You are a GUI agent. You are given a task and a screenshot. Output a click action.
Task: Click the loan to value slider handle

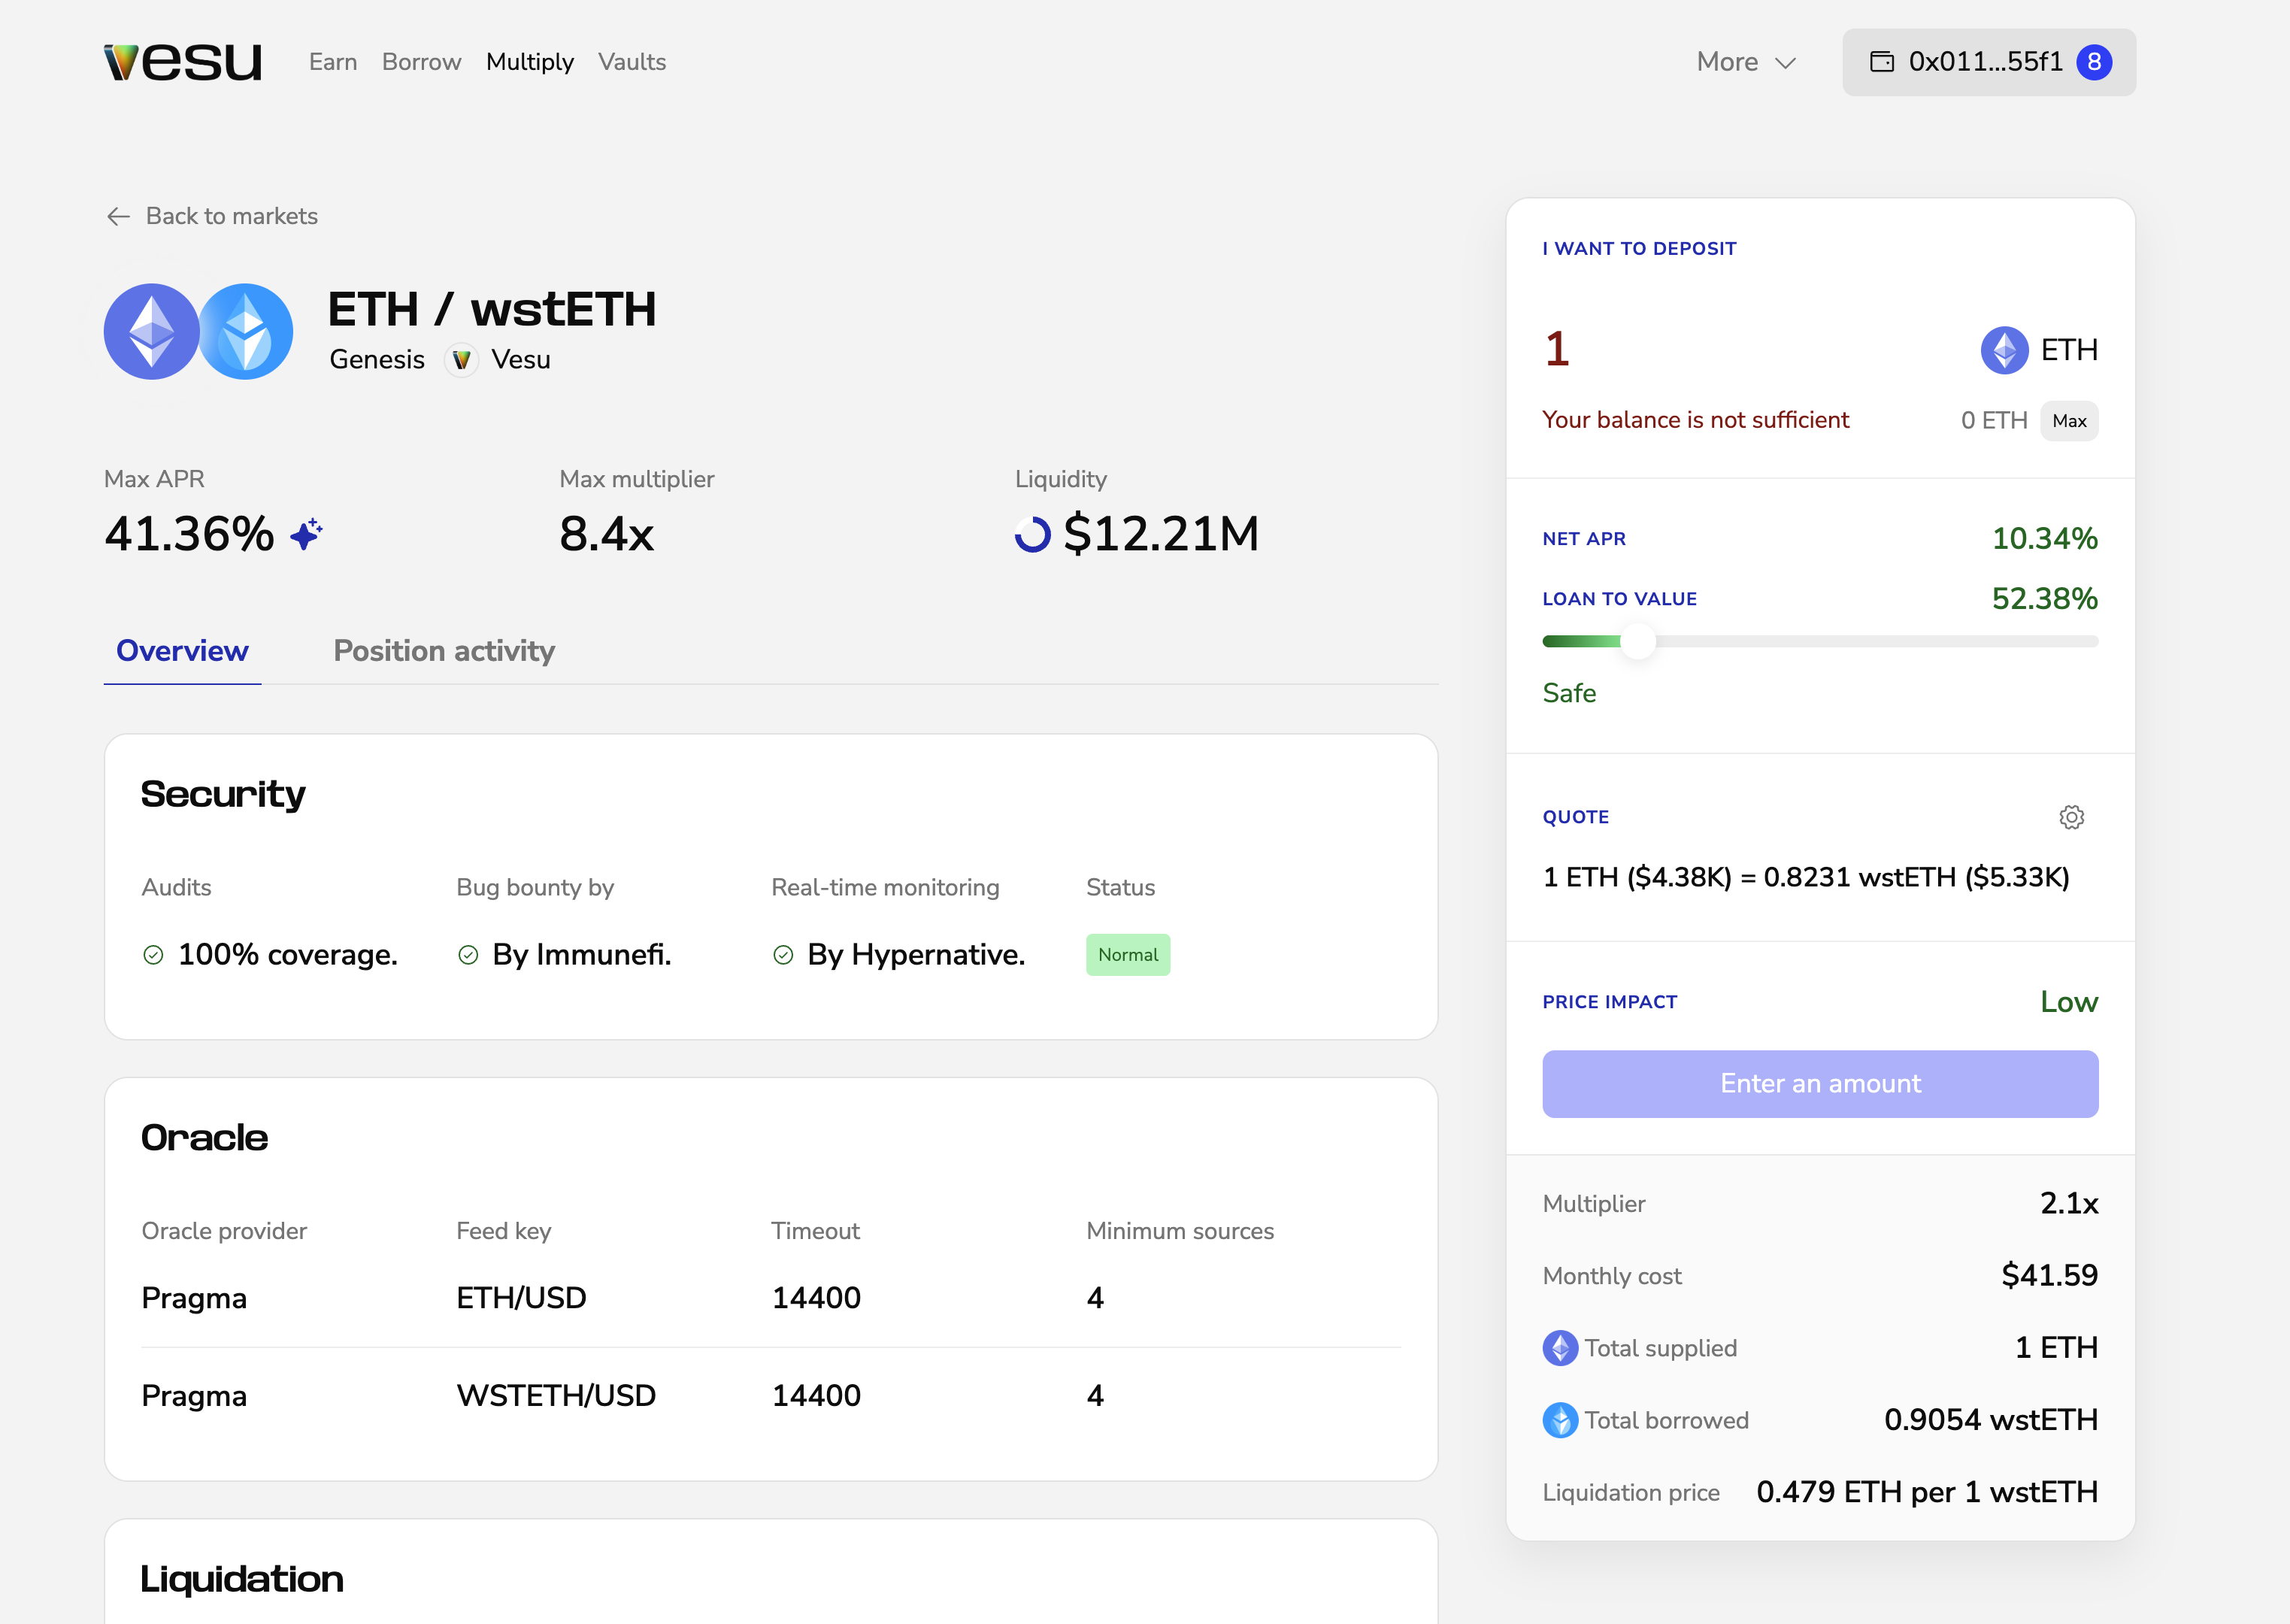[x=1637, y=641]
